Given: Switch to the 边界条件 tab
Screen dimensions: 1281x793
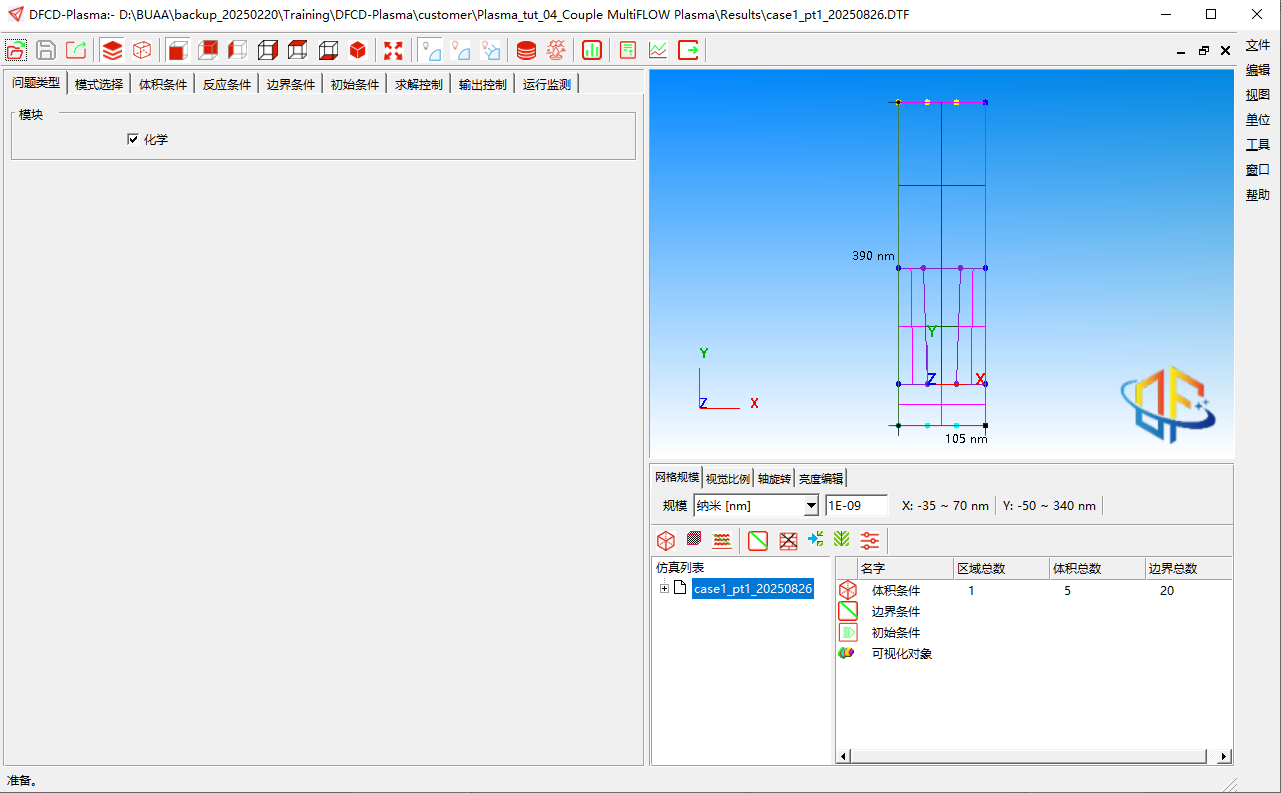Looking at the screenshot, I should click(290, 85).
